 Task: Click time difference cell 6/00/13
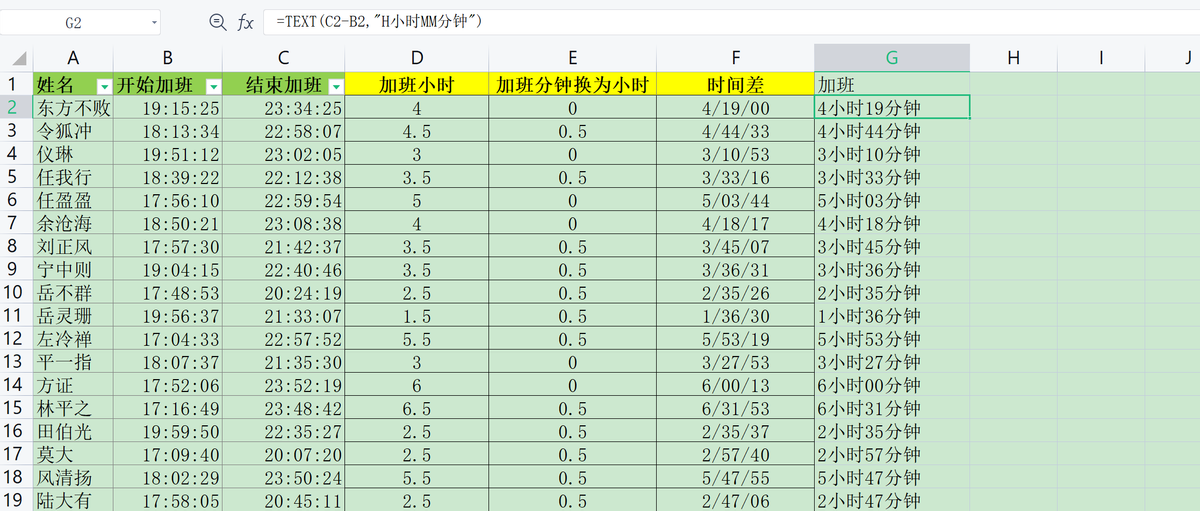735,385
